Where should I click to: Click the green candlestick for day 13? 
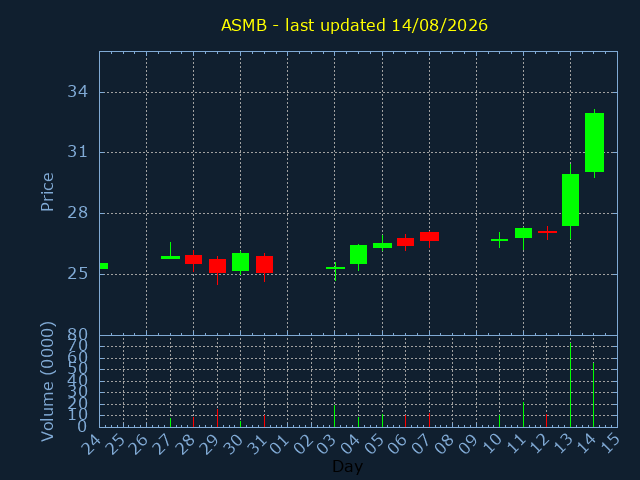click(x=570, y=200)
